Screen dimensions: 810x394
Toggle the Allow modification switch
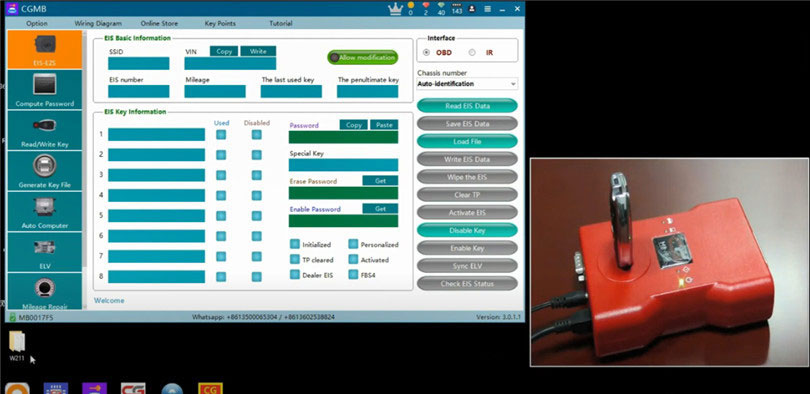pos(363,57)
